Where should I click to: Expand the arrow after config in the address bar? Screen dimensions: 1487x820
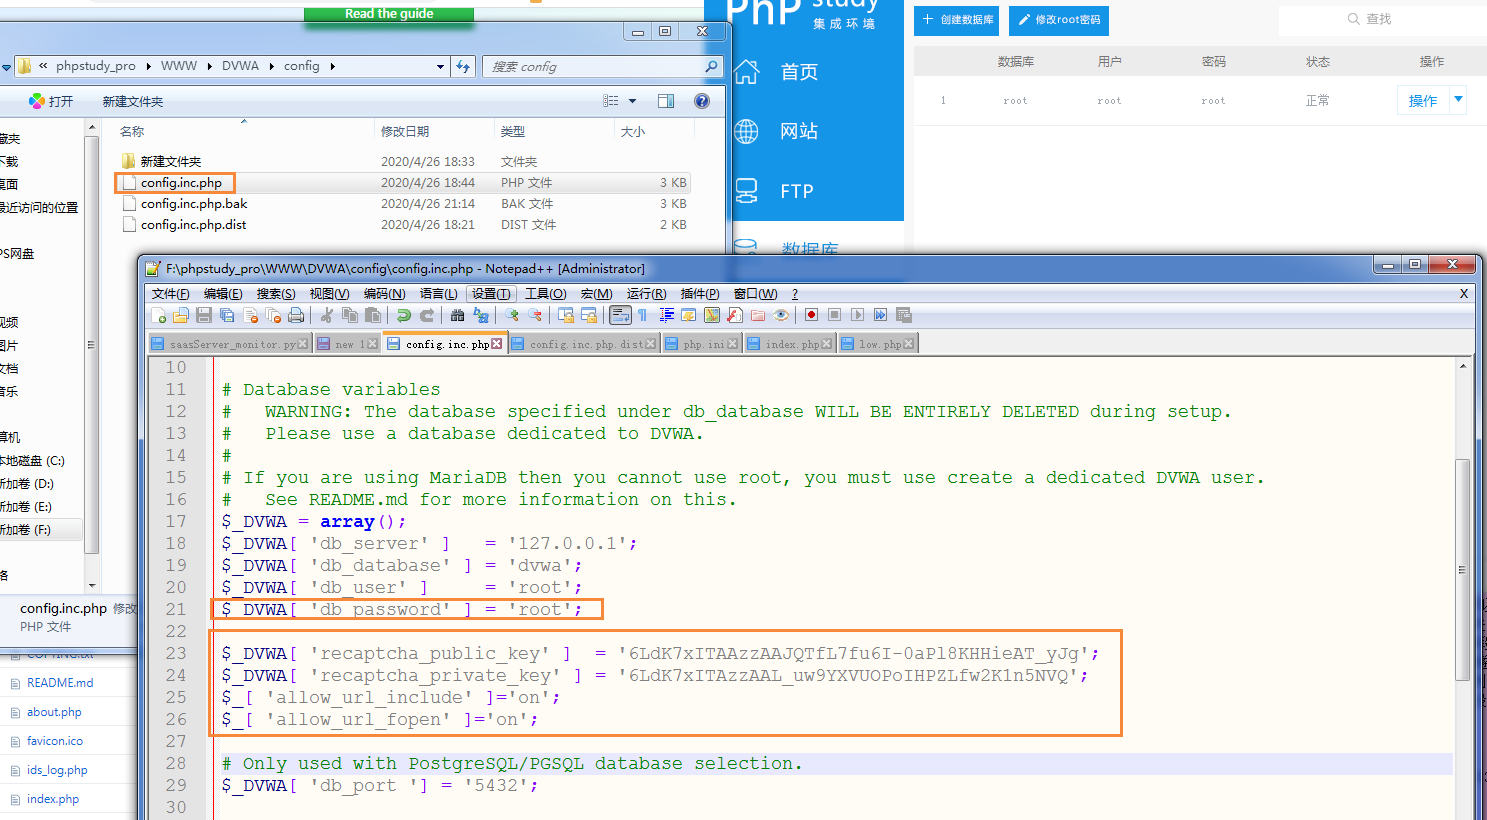pos(332,66)
